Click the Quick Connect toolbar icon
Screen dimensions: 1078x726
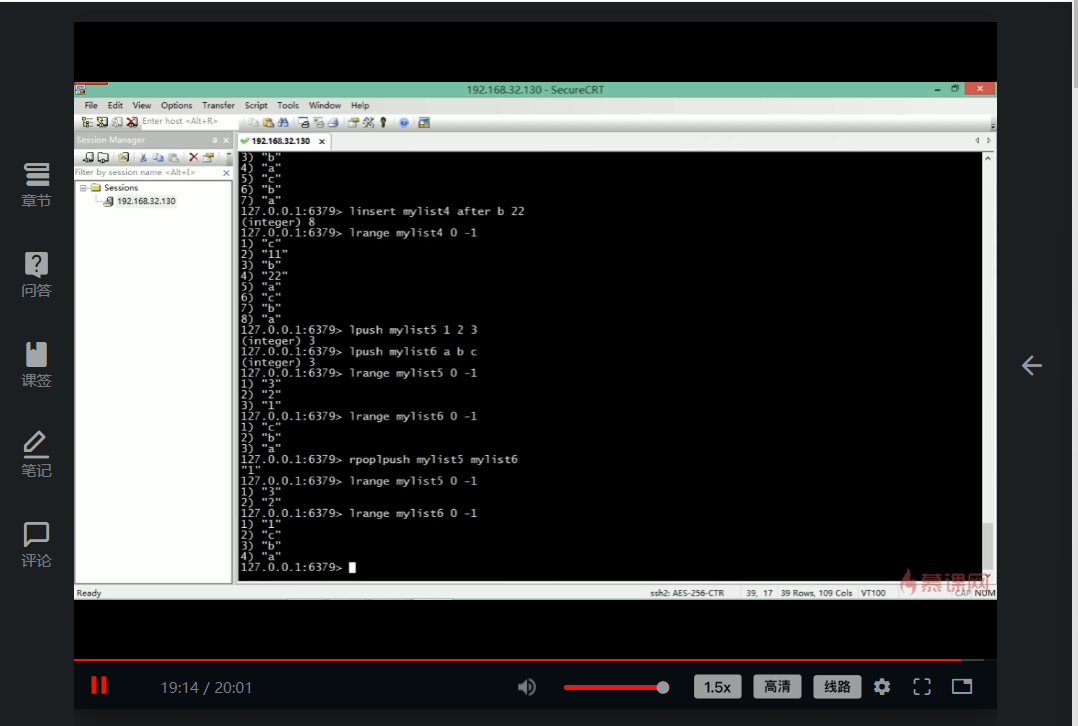point(102,122)
